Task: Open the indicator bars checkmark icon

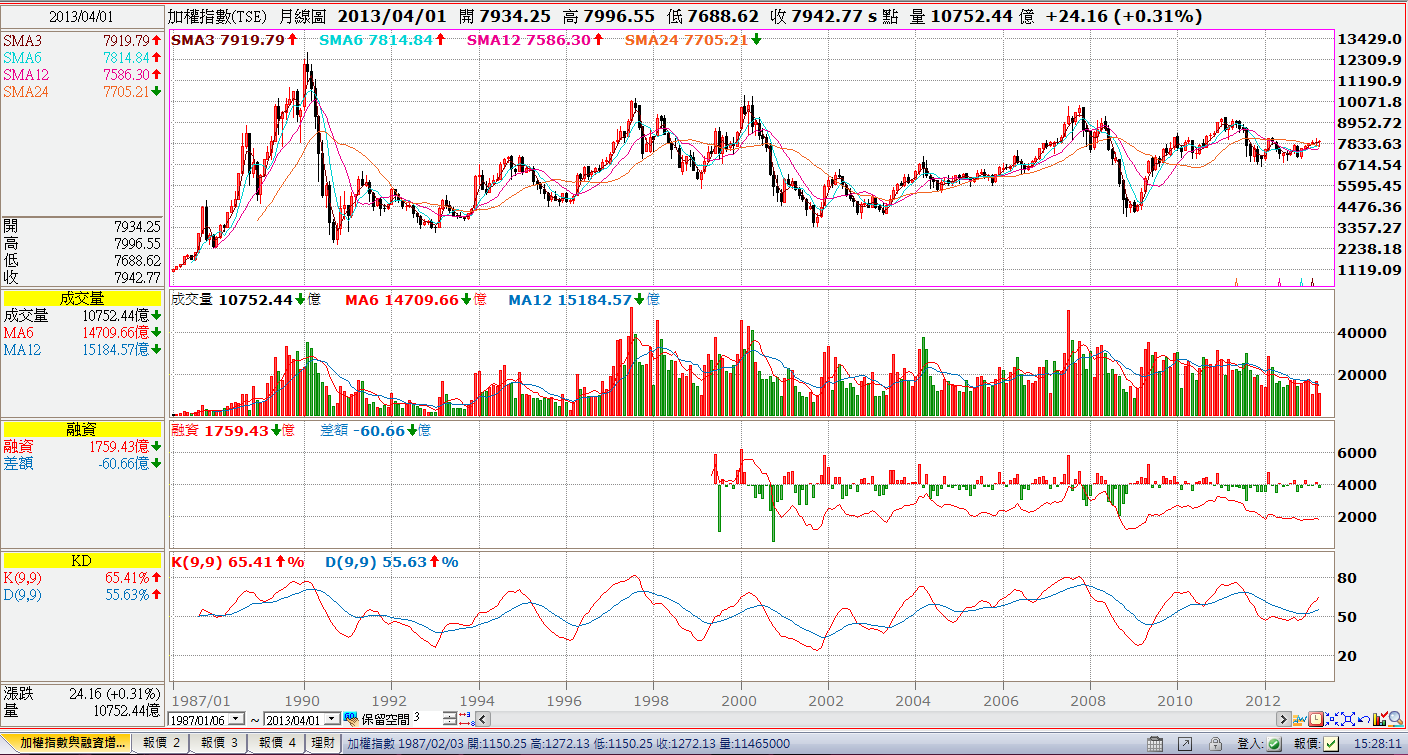Action: point(1381,718)
